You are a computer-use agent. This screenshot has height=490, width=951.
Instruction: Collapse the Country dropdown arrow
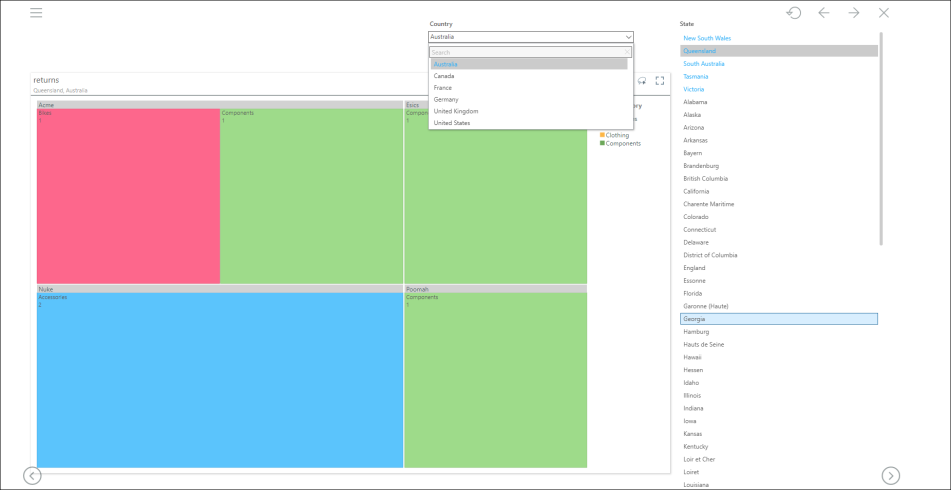[627, 37]
